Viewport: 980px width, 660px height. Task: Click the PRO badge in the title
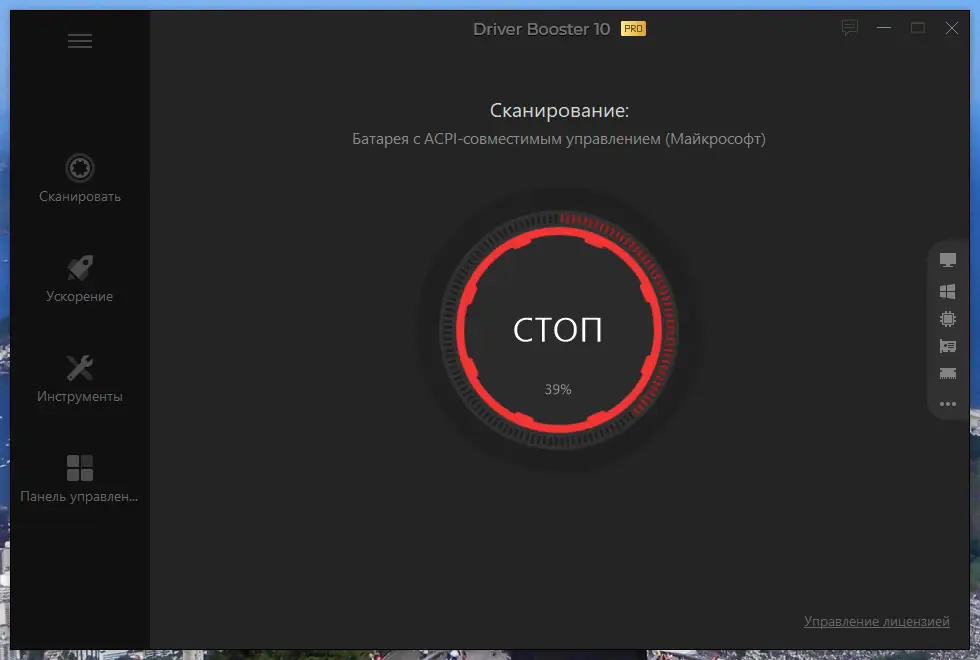633,29
